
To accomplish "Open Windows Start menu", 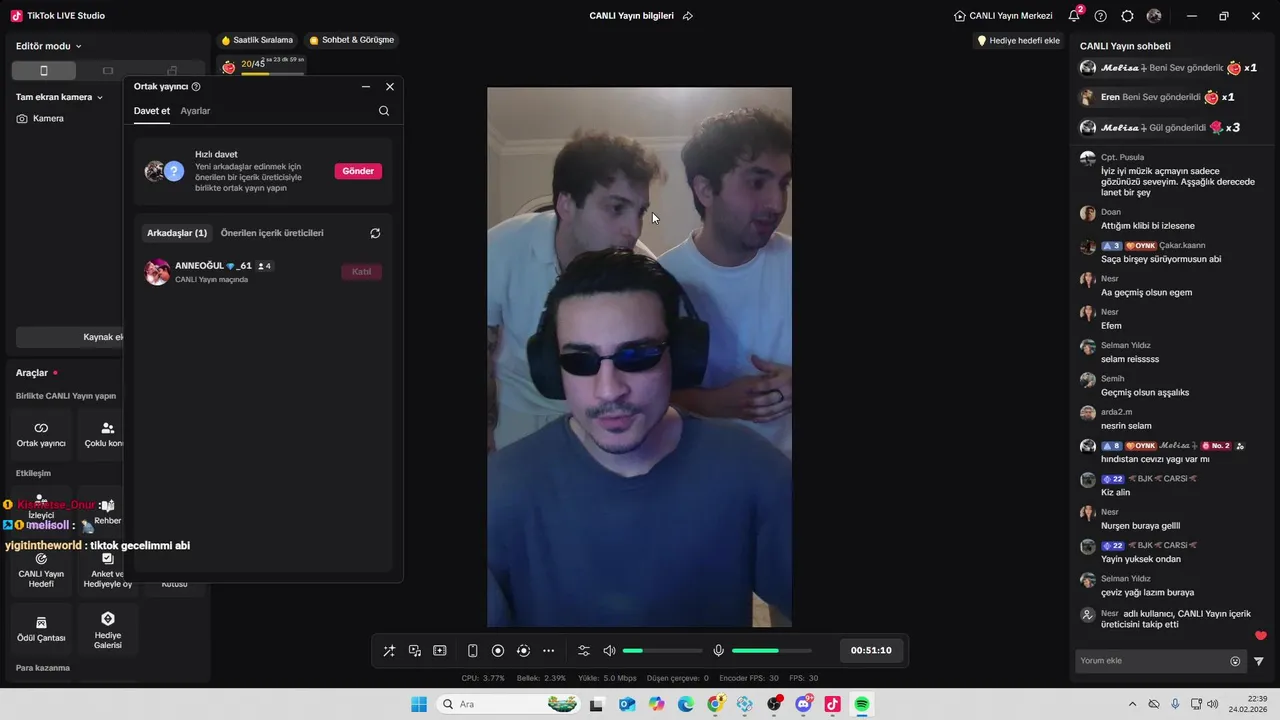I will [x=419, y=704].
